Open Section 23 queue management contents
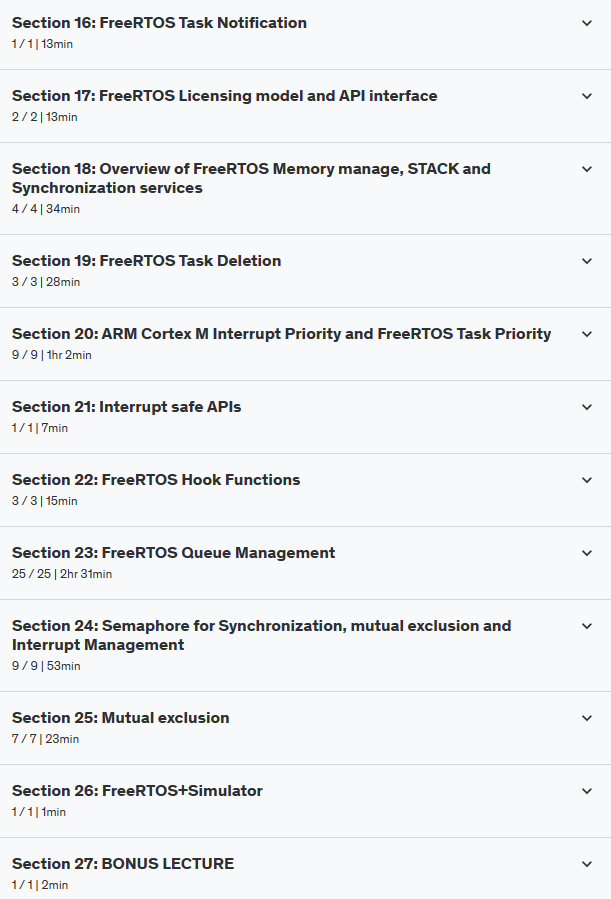Screen dimensions: 611x899 (x=587, y=552)
